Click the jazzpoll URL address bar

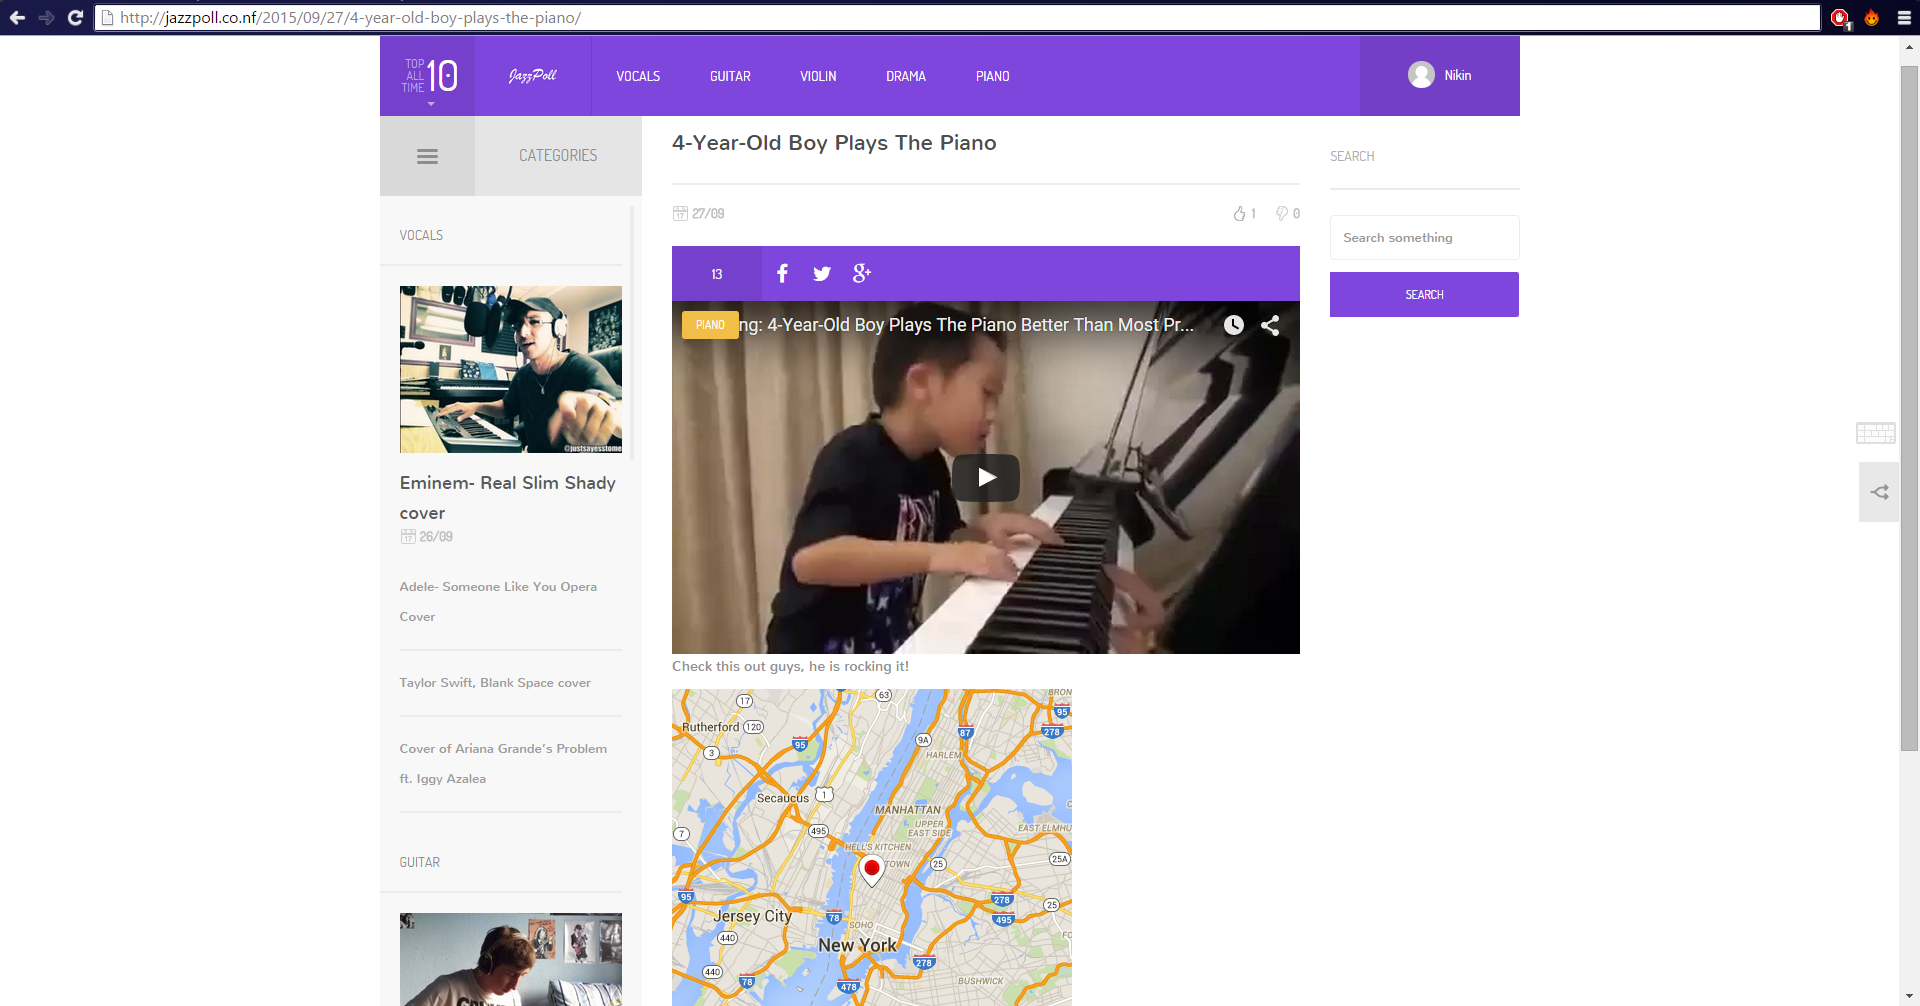tap(957, 18)
